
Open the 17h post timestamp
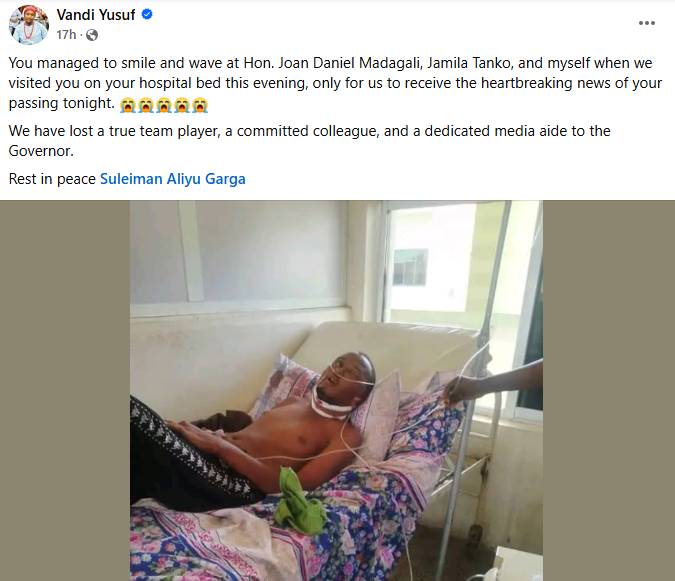66,34
